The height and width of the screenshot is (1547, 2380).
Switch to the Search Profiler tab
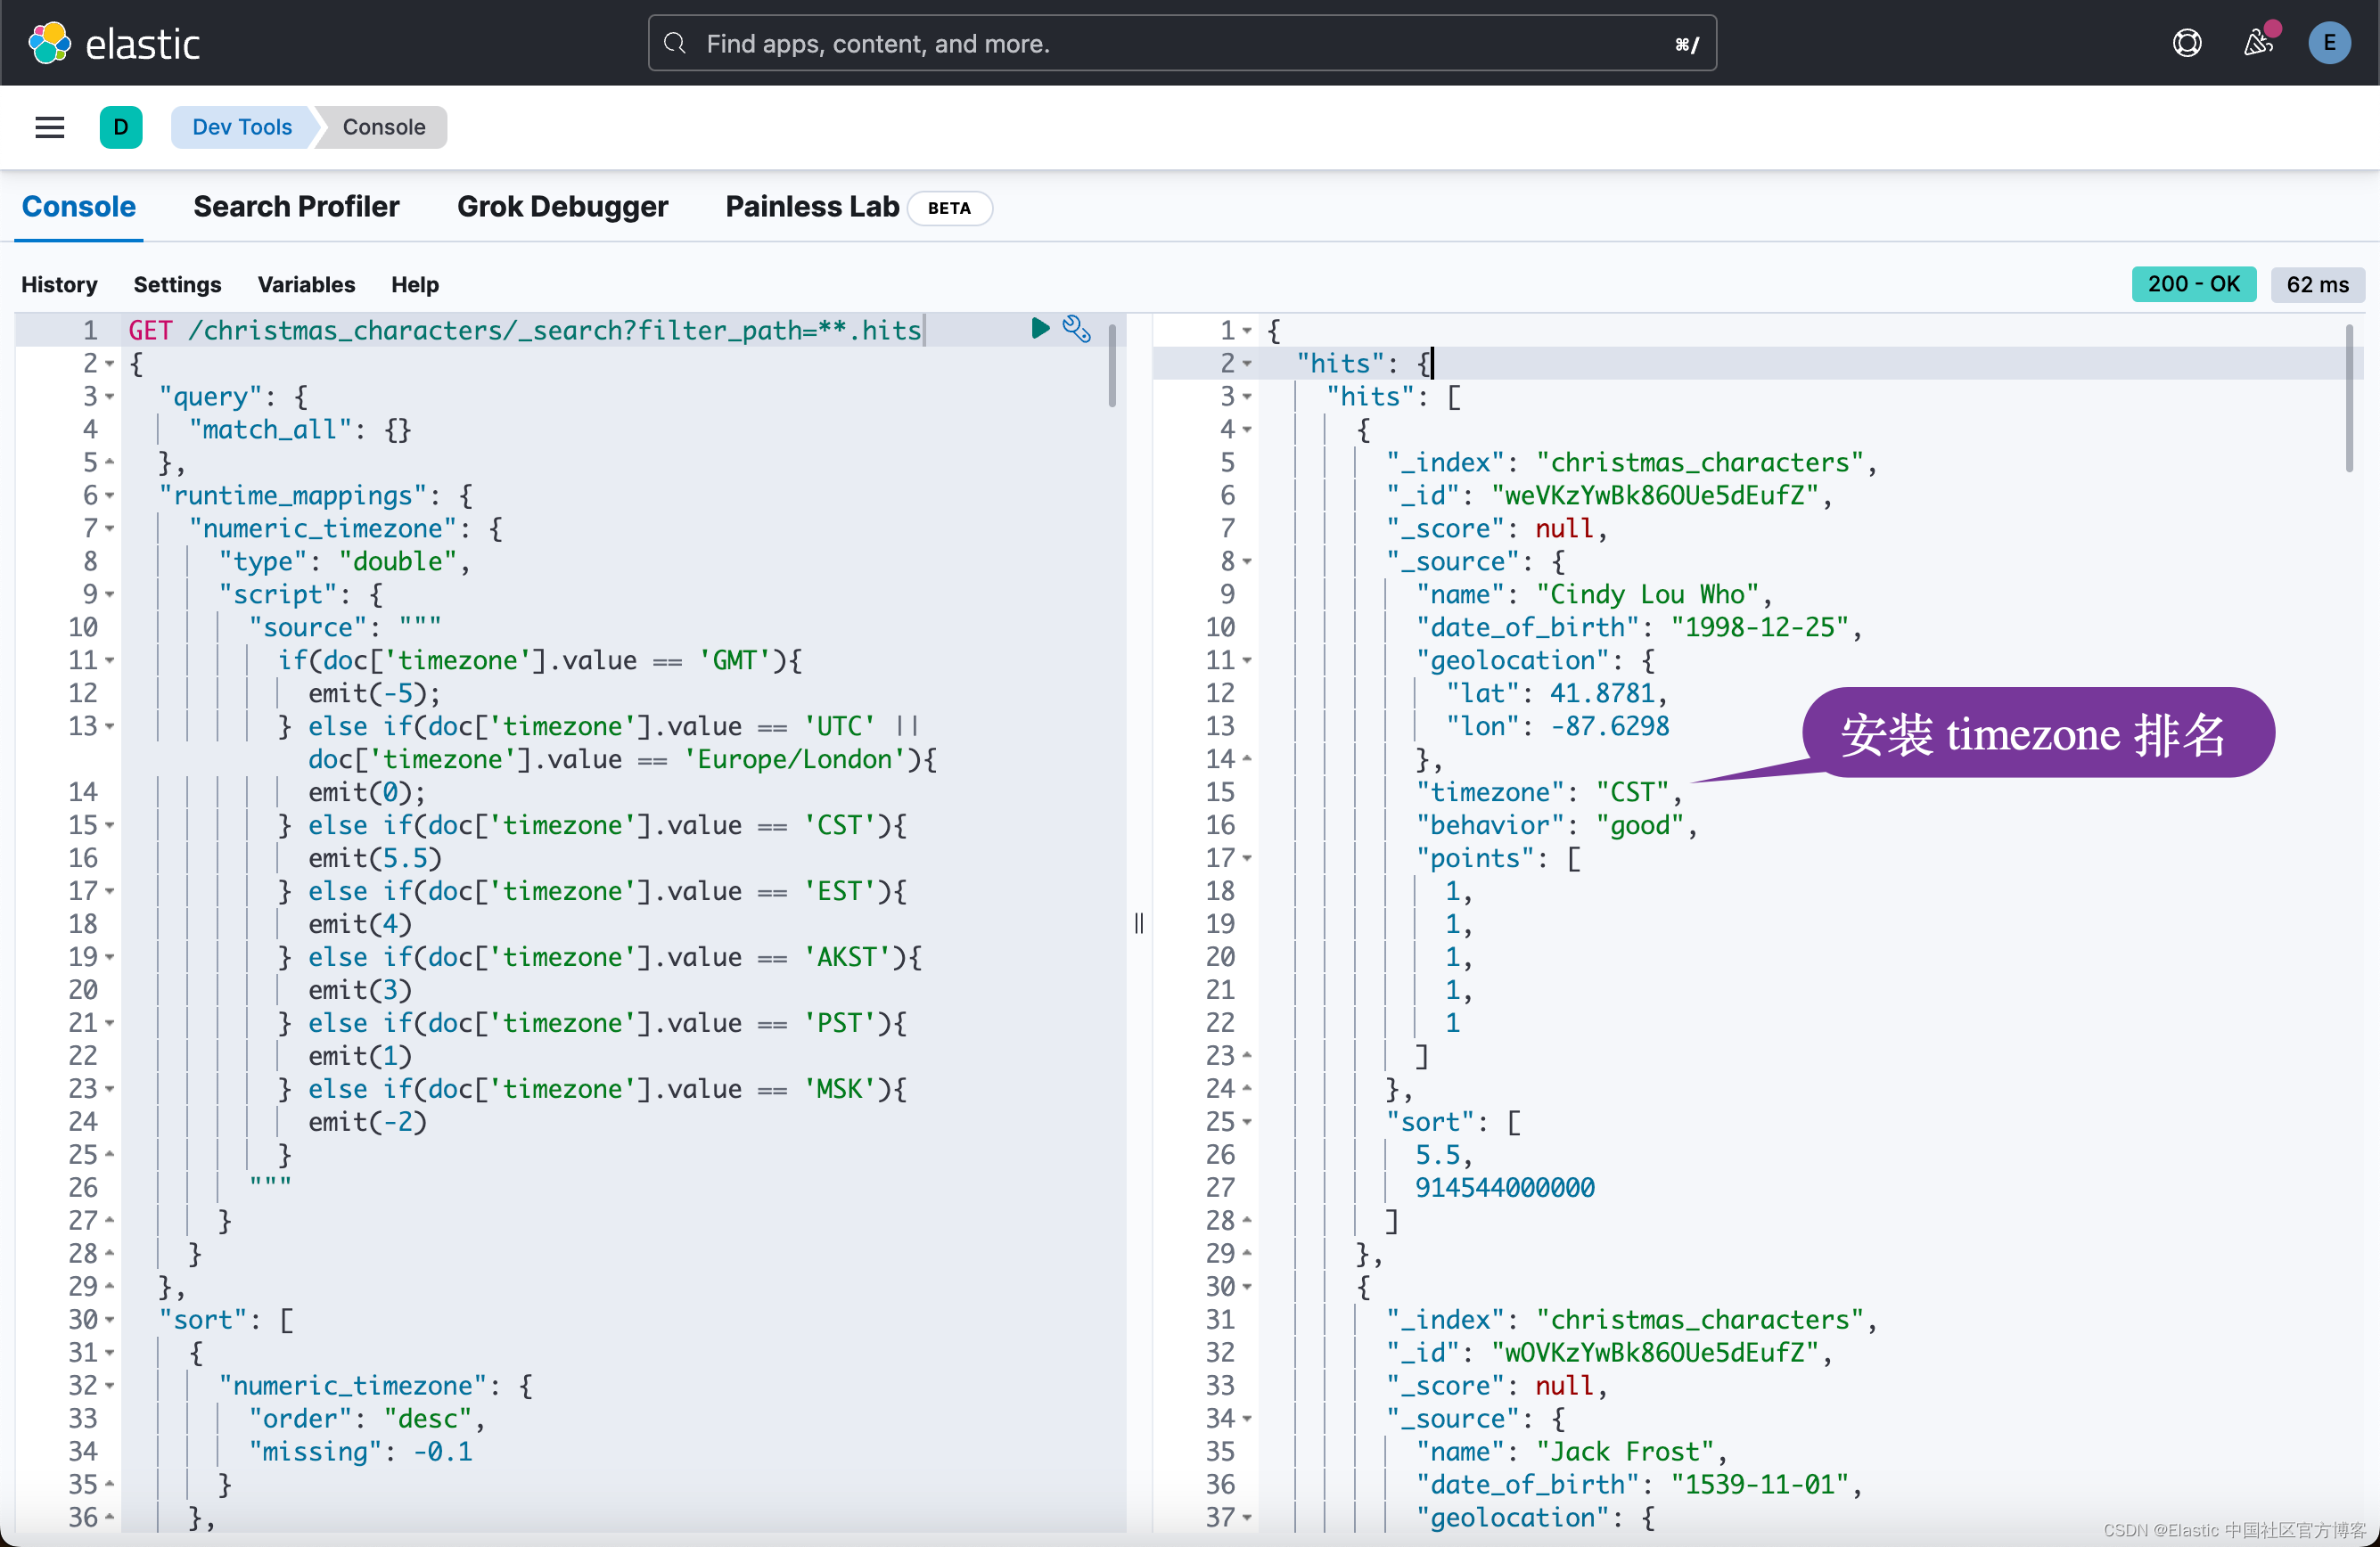296,206
